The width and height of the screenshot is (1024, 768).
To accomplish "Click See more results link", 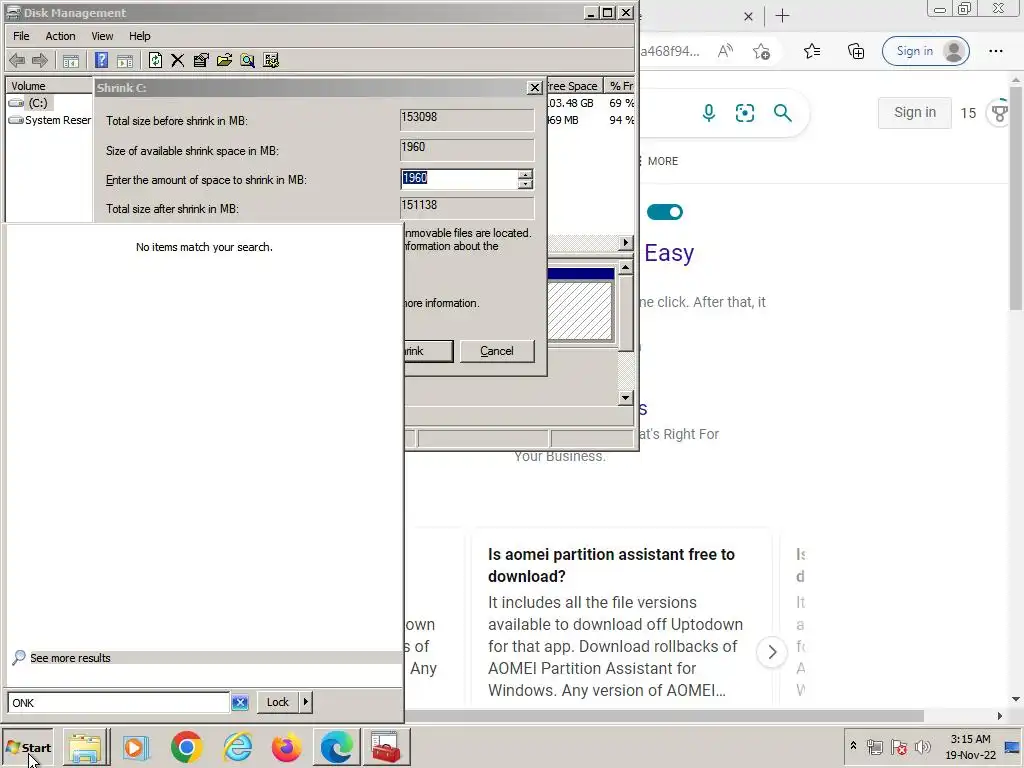I will click(71, 658).
